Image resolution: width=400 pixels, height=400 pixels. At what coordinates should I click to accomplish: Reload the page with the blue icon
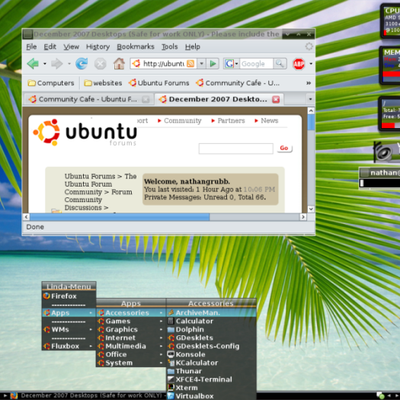81,63
